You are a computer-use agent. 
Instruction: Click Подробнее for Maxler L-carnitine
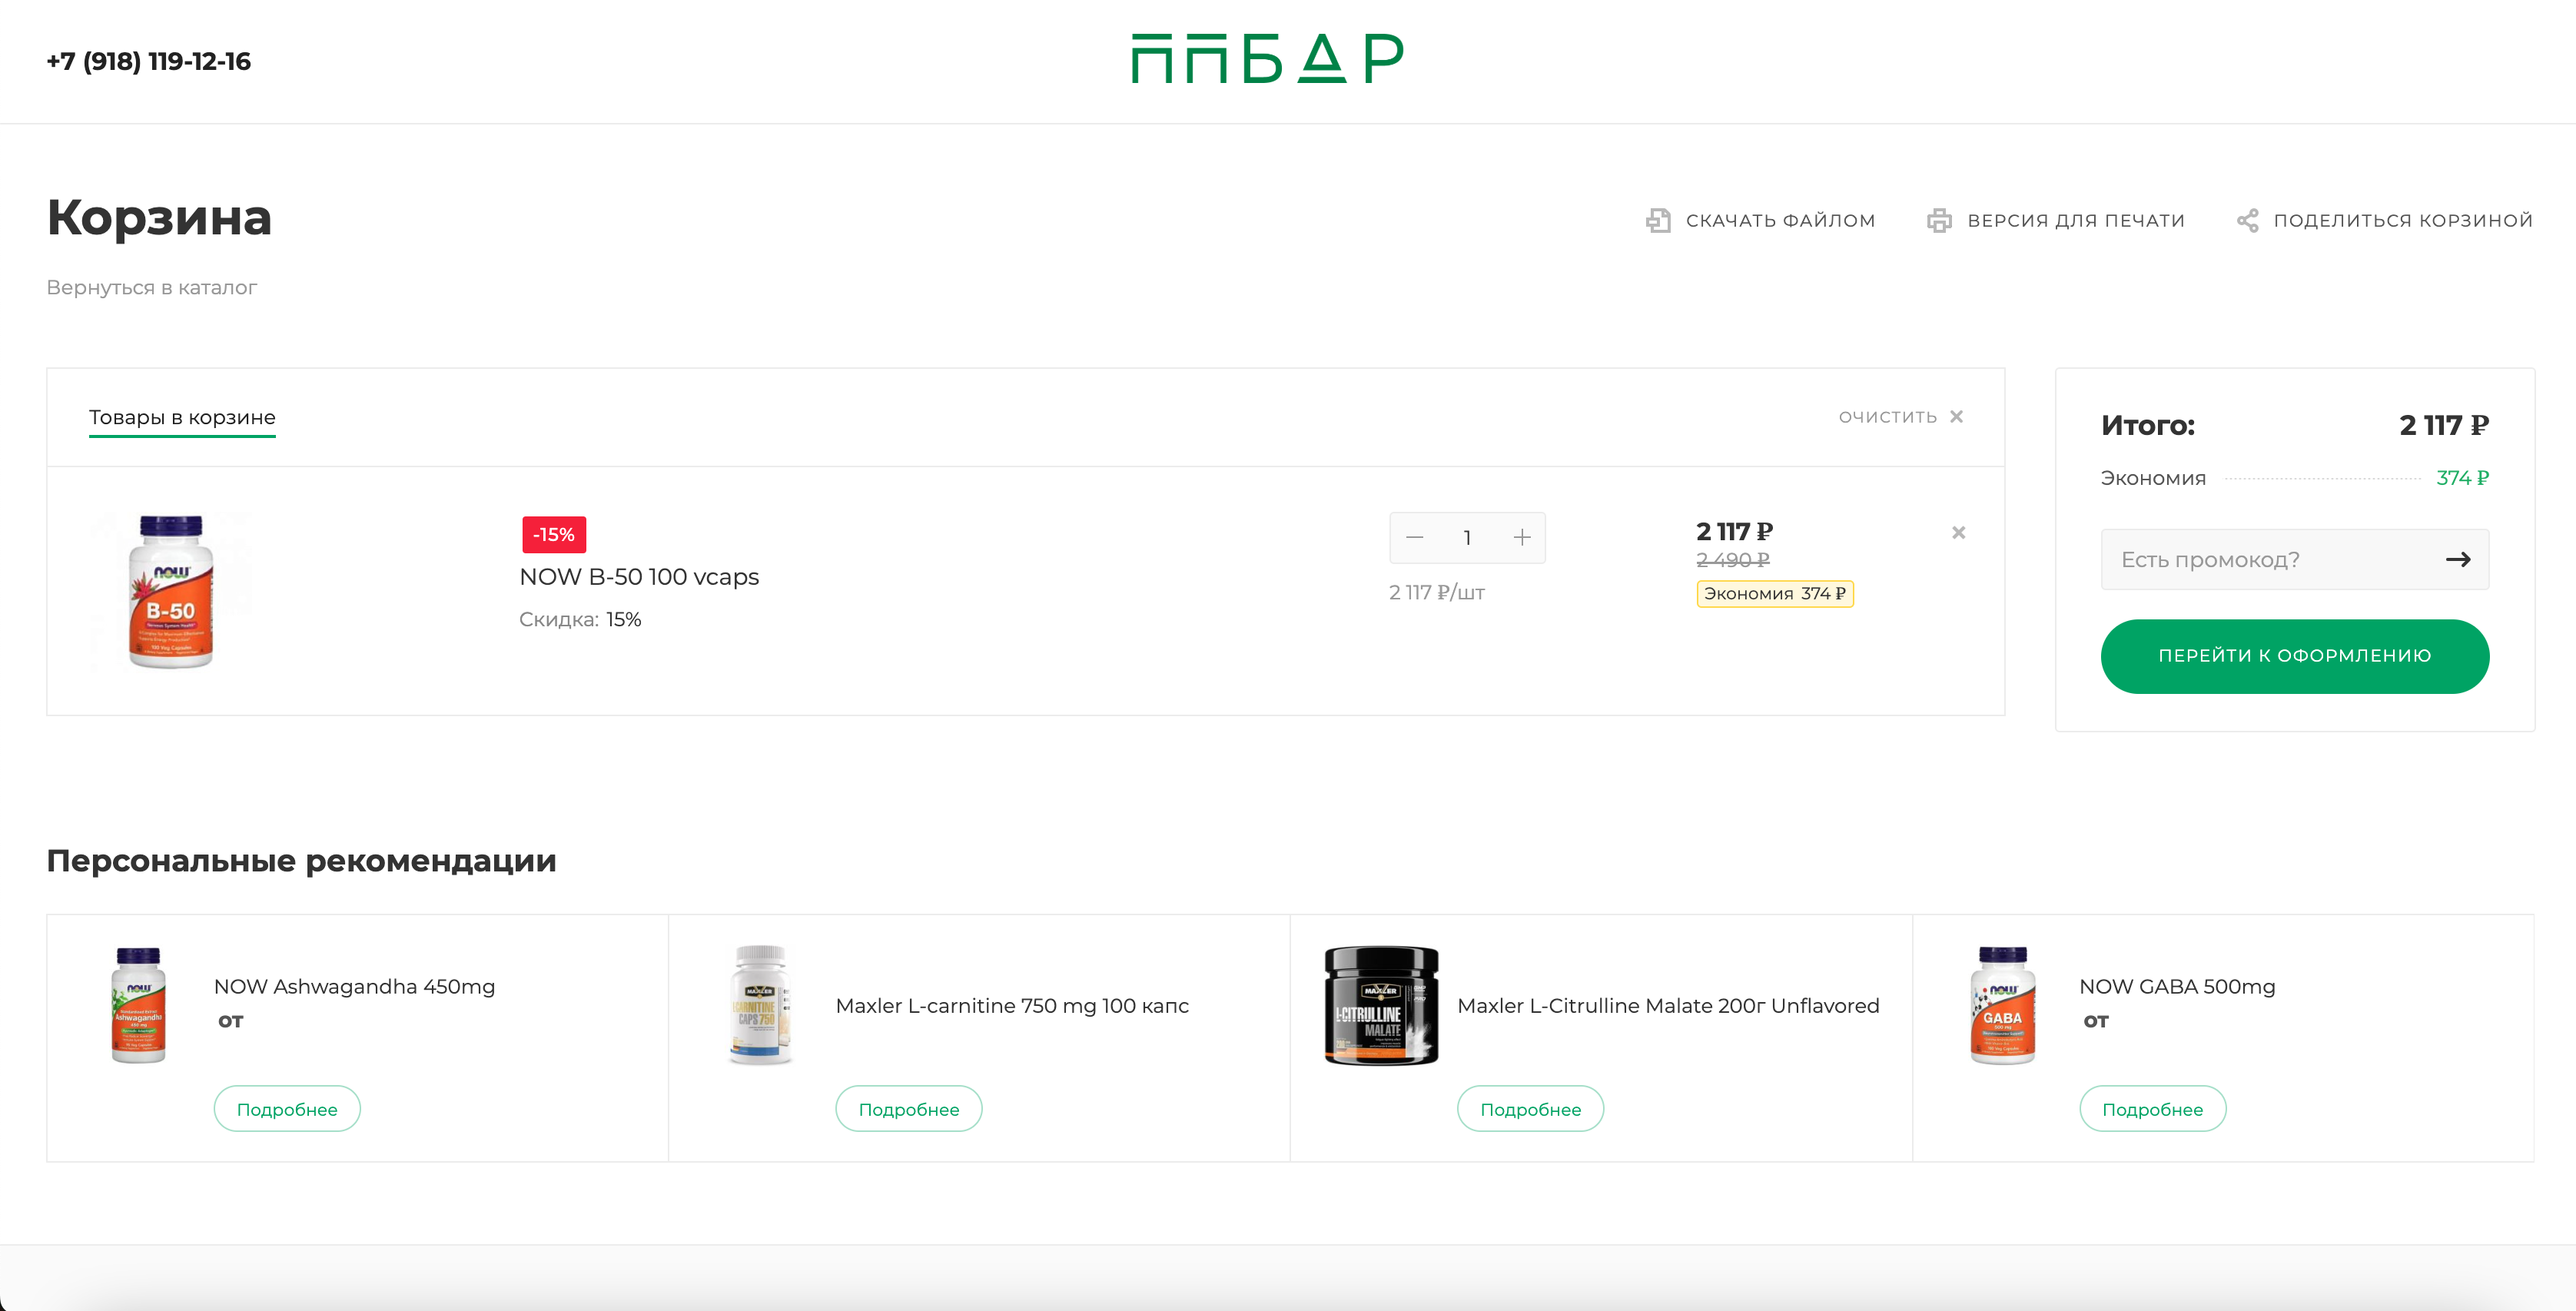coord(908,1109)
